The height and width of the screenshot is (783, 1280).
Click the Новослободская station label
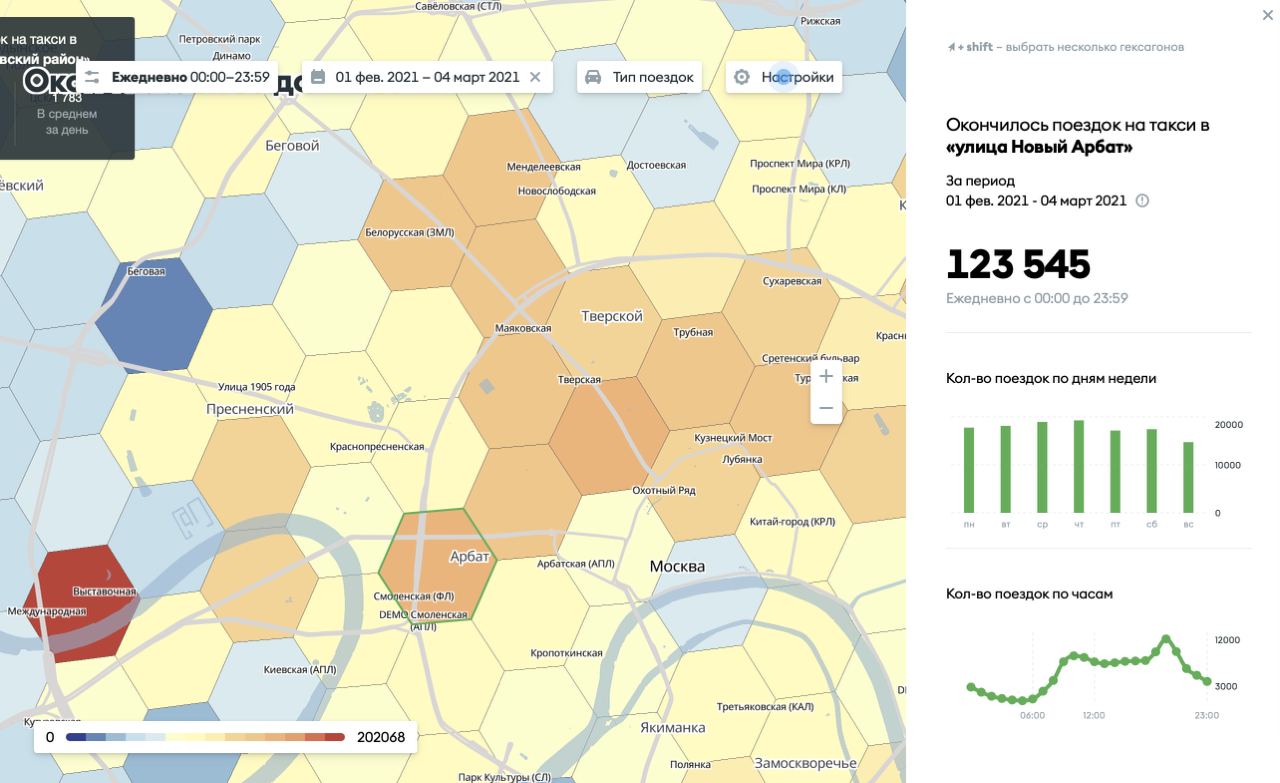556,191
